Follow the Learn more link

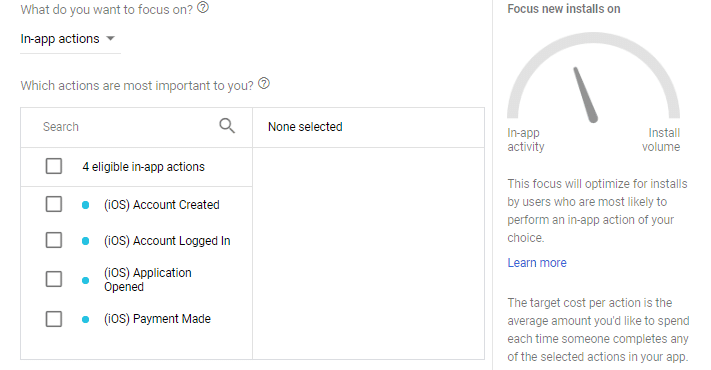(x=537, y=263)
